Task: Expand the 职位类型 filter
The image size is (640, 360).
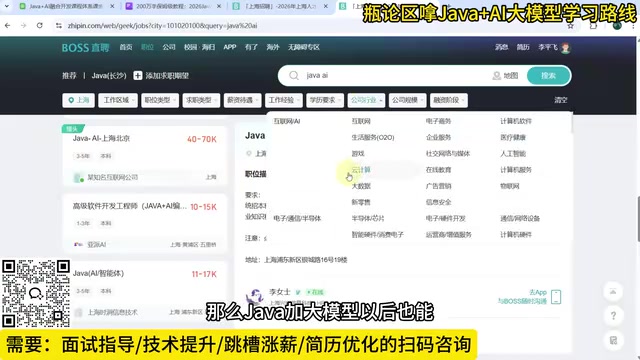Action: [x=160, y=100]
